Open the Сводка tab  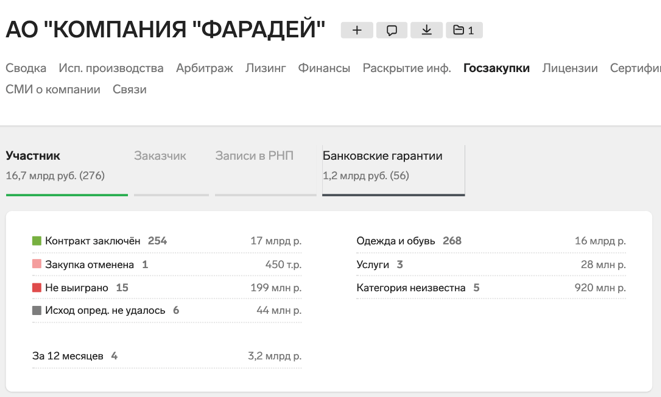click(26, 68)
